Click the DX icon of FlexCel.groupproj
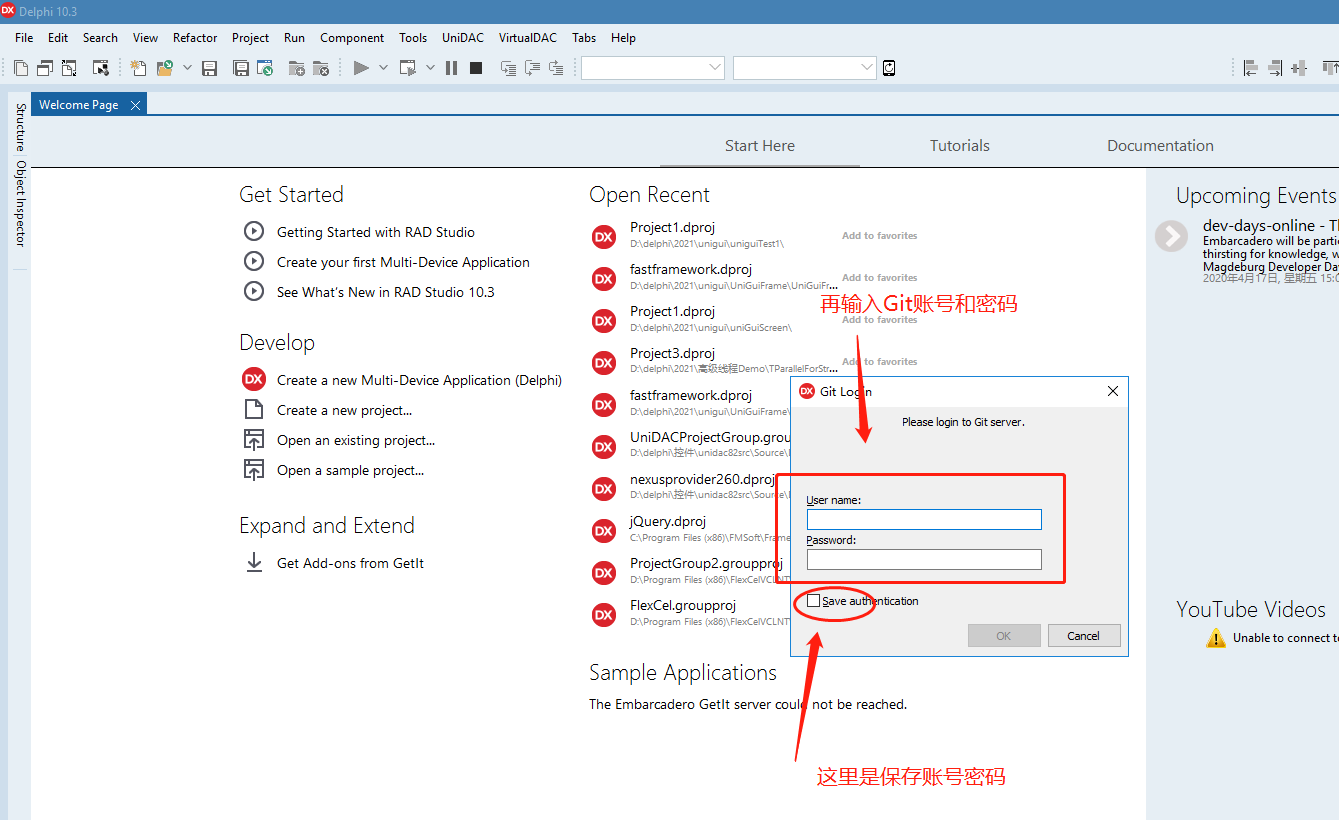This screenshot has height=820, width=1339. click(x=604, y=615)
